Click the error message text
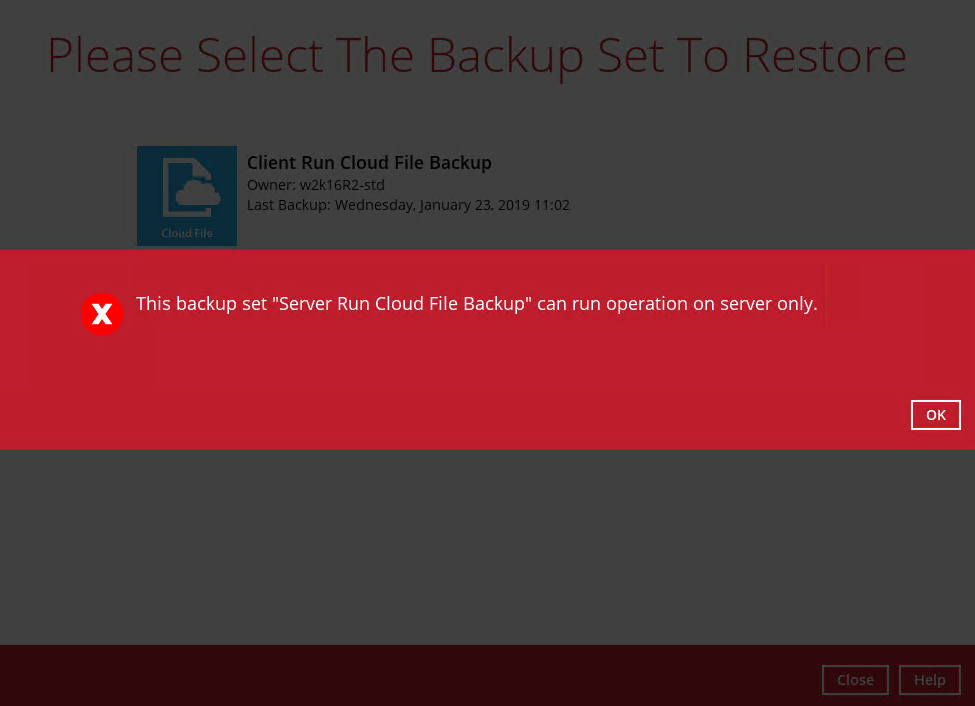Viewport: 975px width, 706px height. [x=476, y=304]
